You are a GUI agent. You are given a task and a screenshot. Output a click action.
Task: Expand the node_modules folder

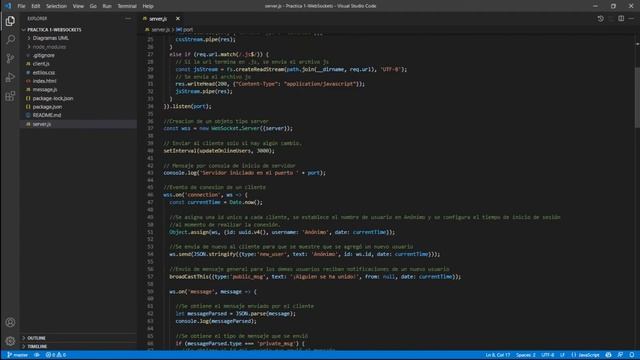[49, 47]
